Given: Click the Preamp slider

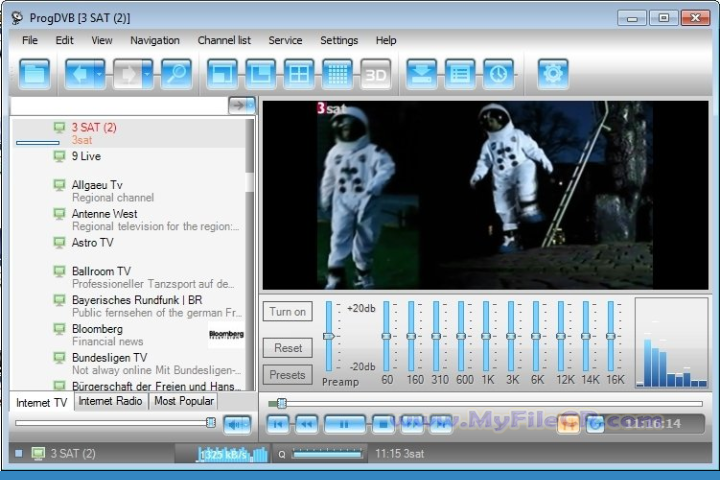Looking at the screenshot, I should (328, 336).
